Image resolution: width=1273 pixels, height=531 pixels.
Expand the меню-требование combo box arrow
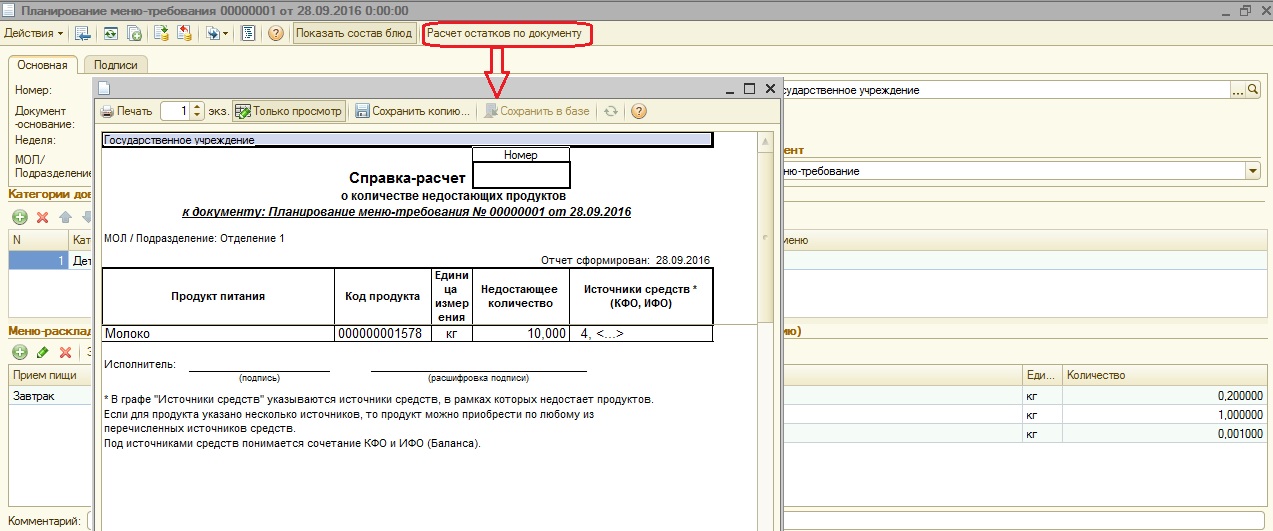click(1252, 171)
